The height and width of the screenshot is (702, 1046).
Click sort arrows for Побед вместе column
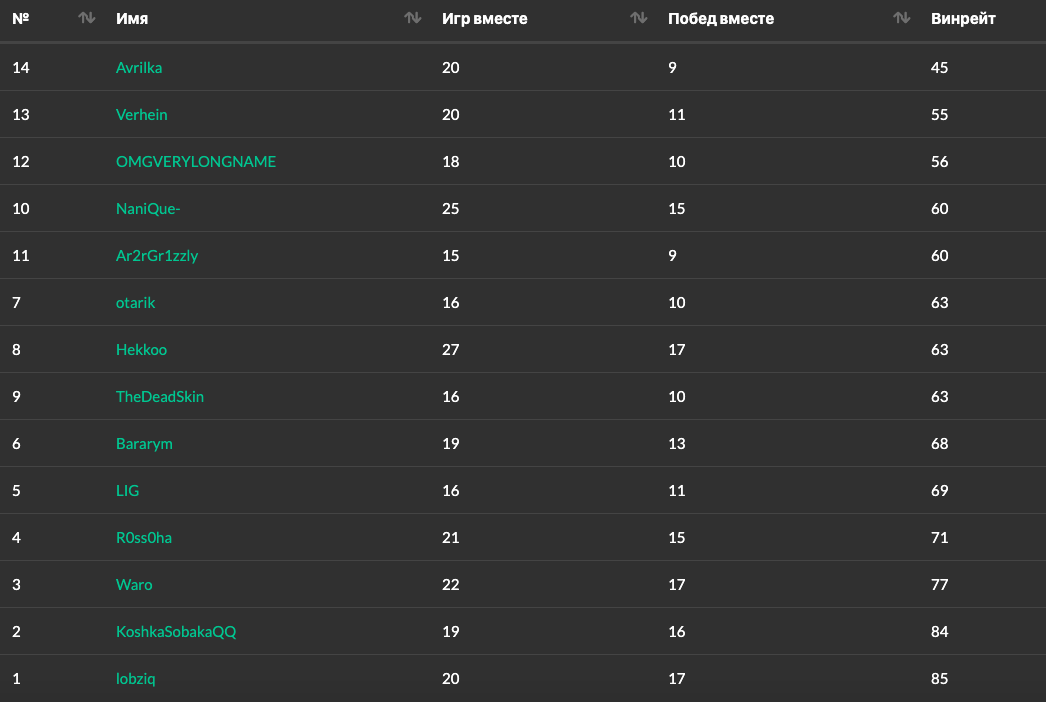(x=902, y=18)
